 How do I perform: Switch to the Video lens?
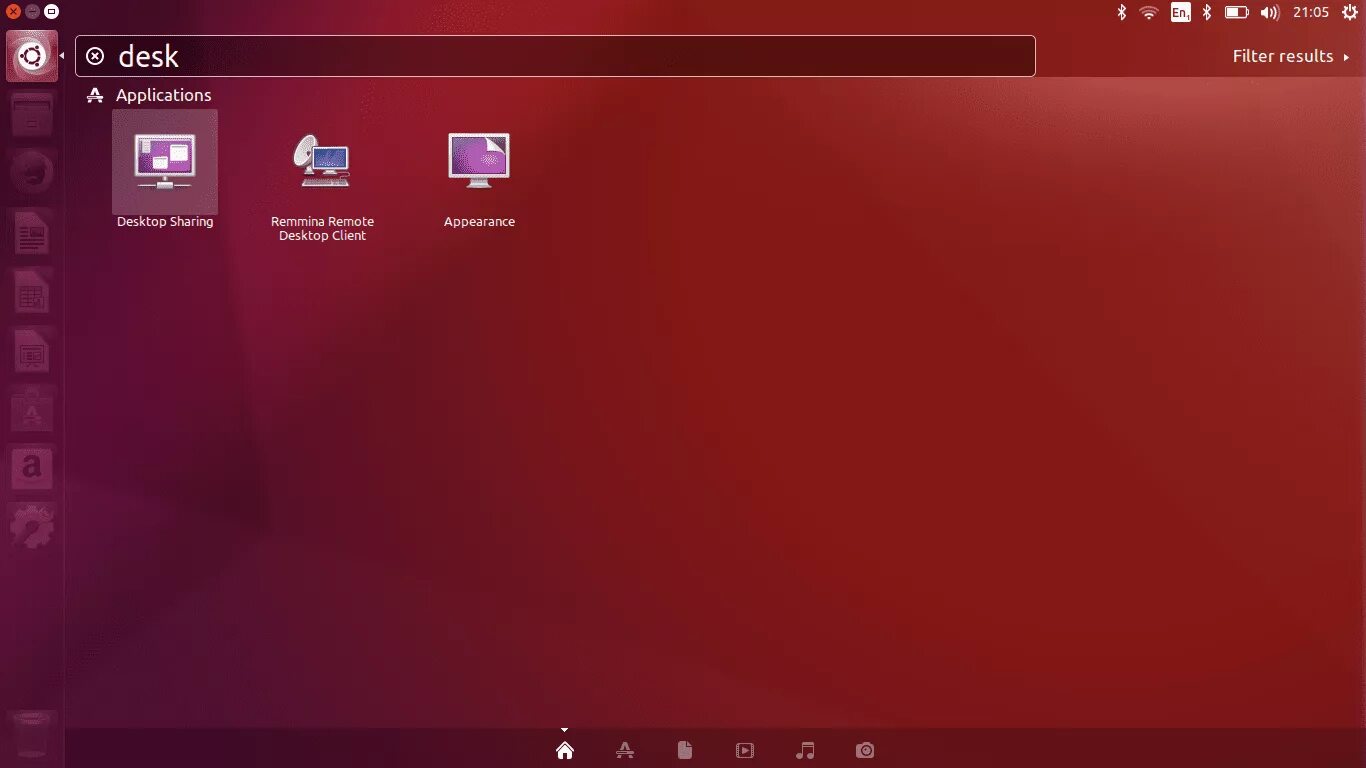click(x=745, y=750)
